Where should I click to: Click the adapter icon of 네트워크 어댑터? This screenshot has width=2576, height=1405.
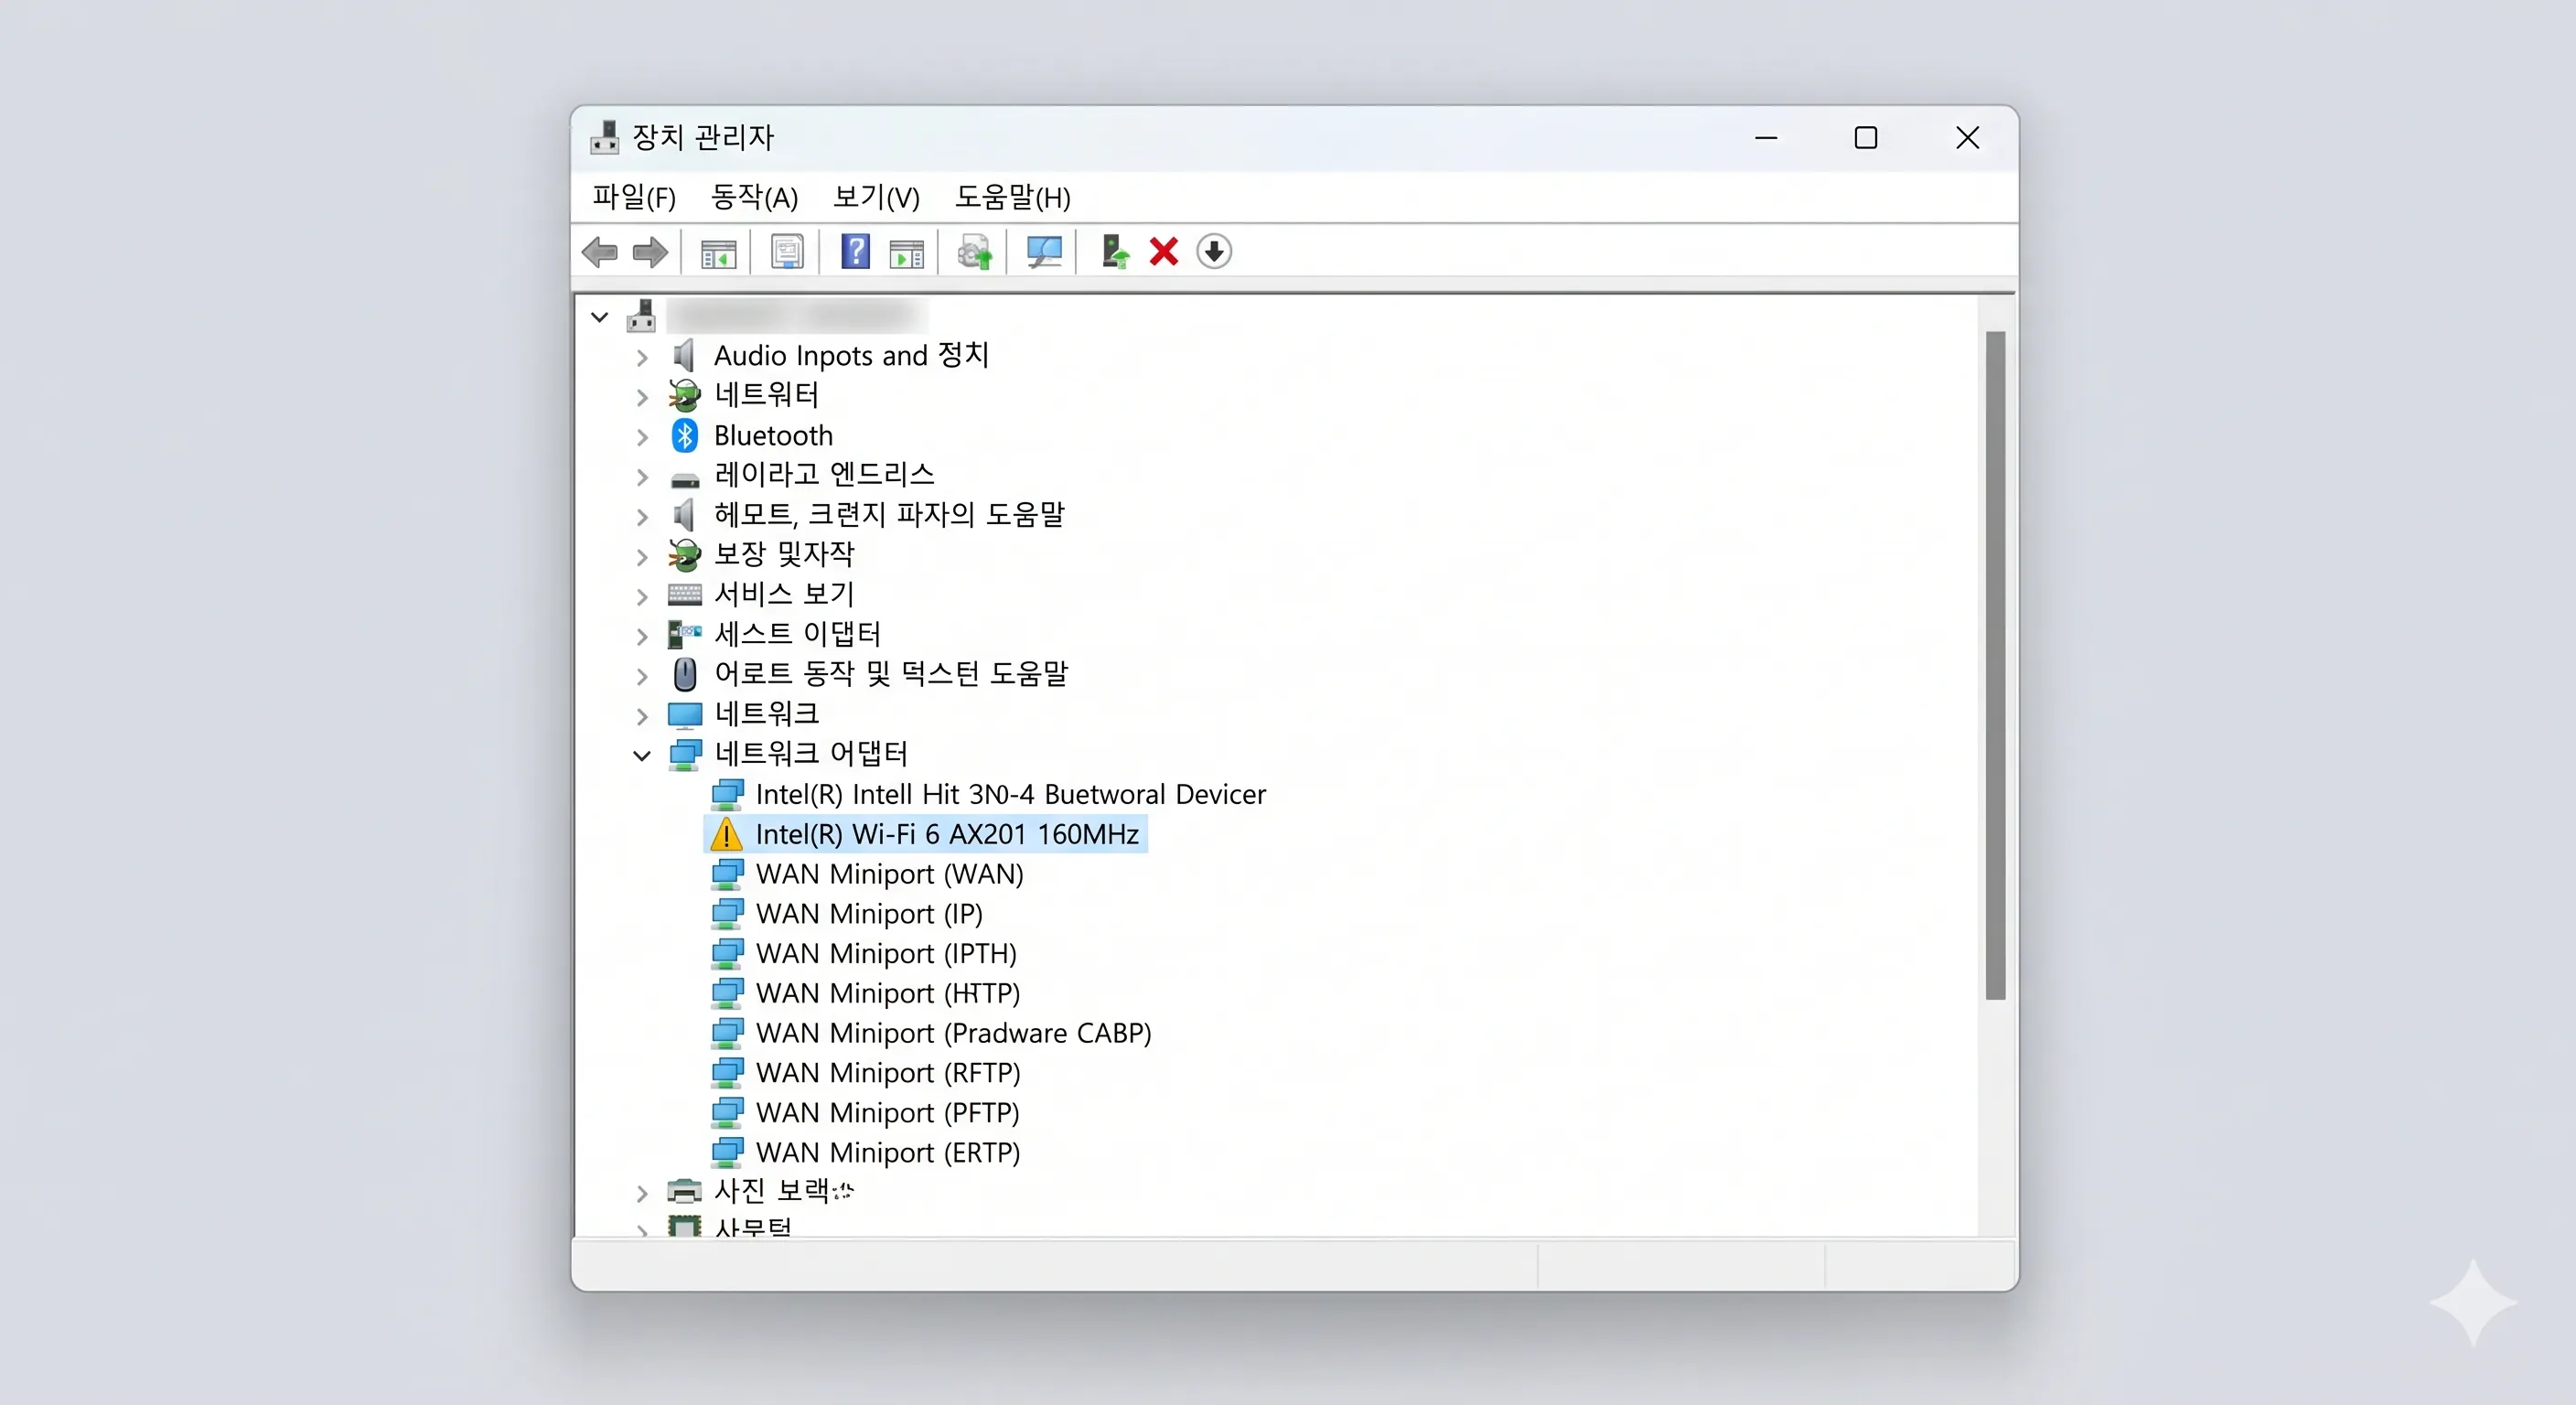point(685,754)
